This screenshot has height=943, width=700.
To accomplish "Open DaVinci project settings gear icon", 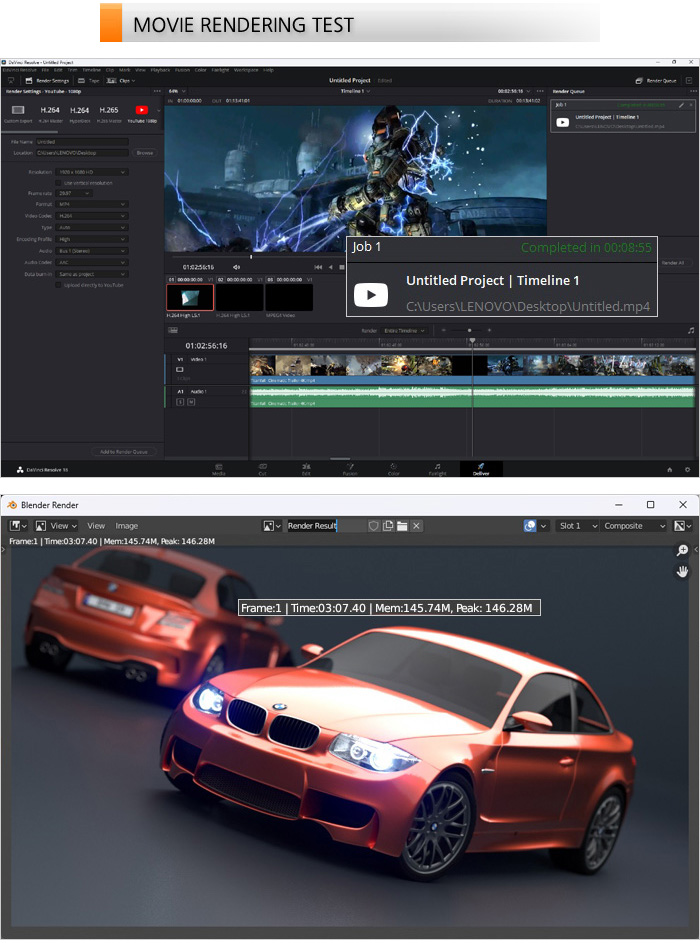I will 687,470.
